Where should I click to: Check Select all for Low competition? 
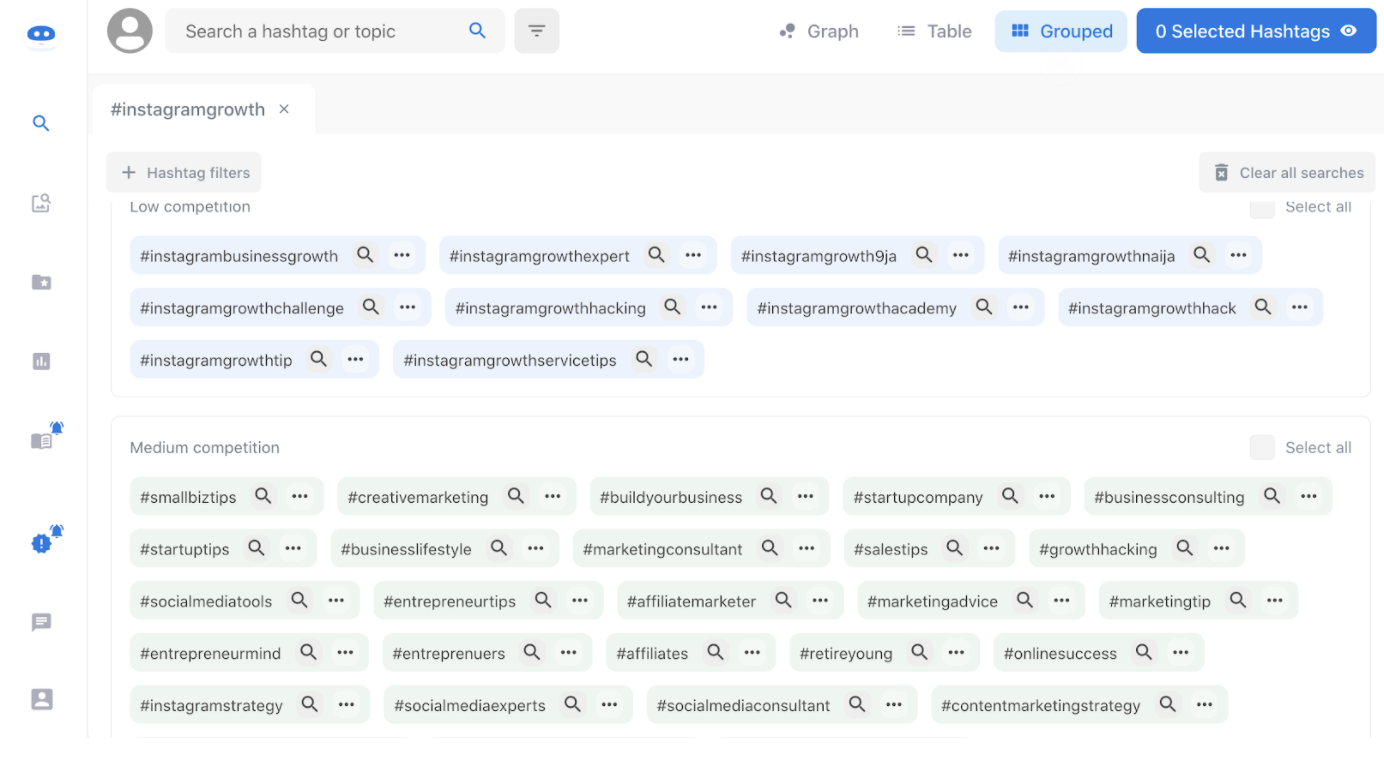pos(1262,207)
